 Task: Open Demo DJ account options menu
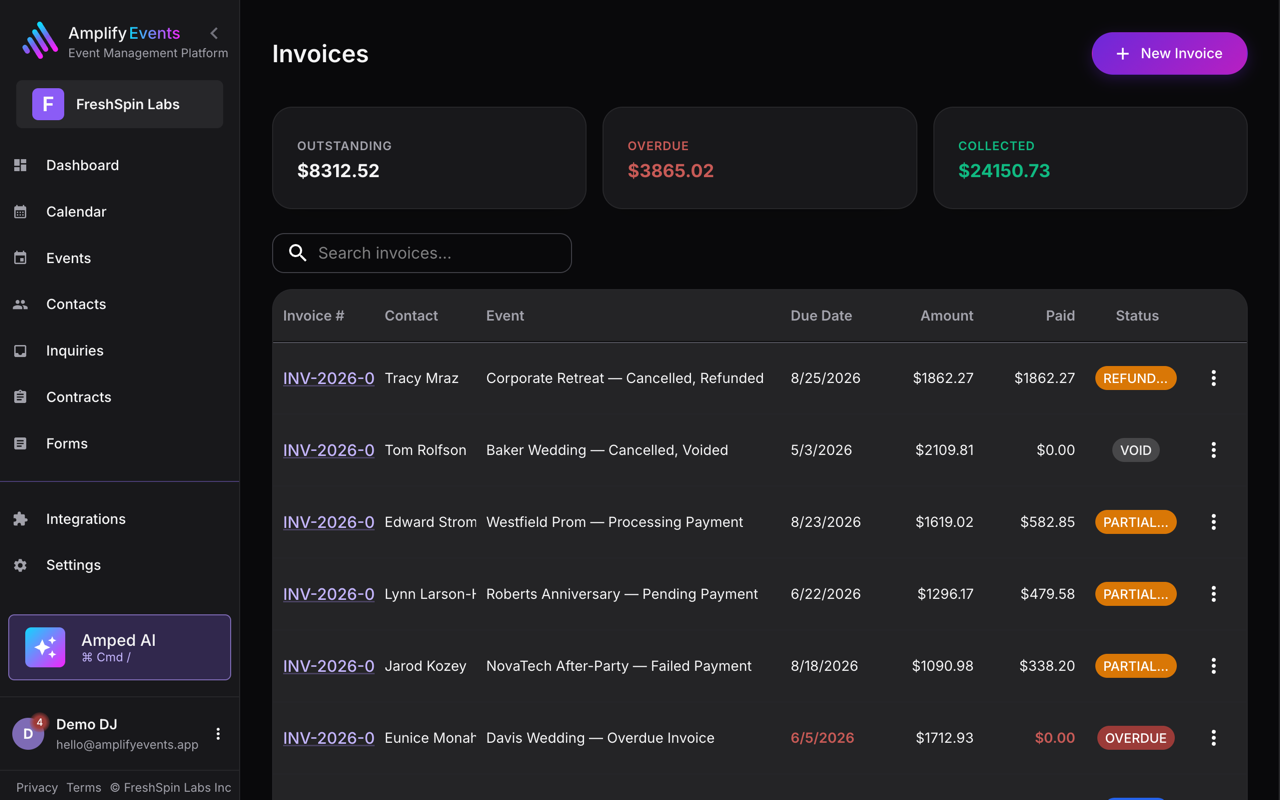click(218, 734)
